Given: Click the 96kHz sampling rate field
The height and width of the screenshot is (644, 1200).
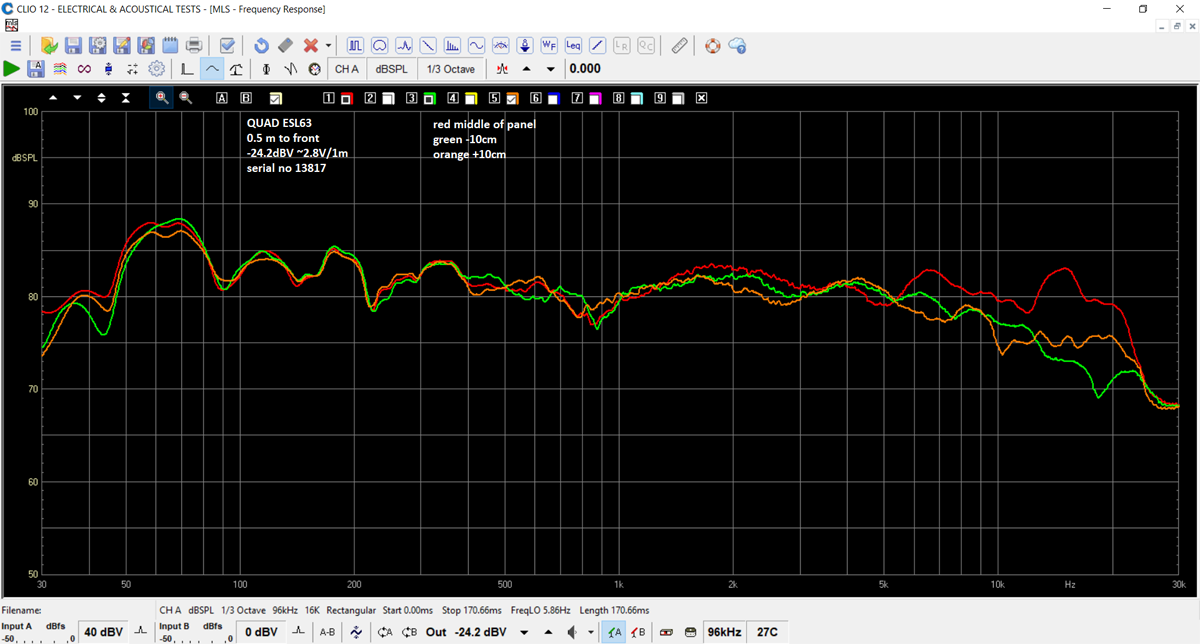Looking at the screenshot, I should [x=723, y=632].
